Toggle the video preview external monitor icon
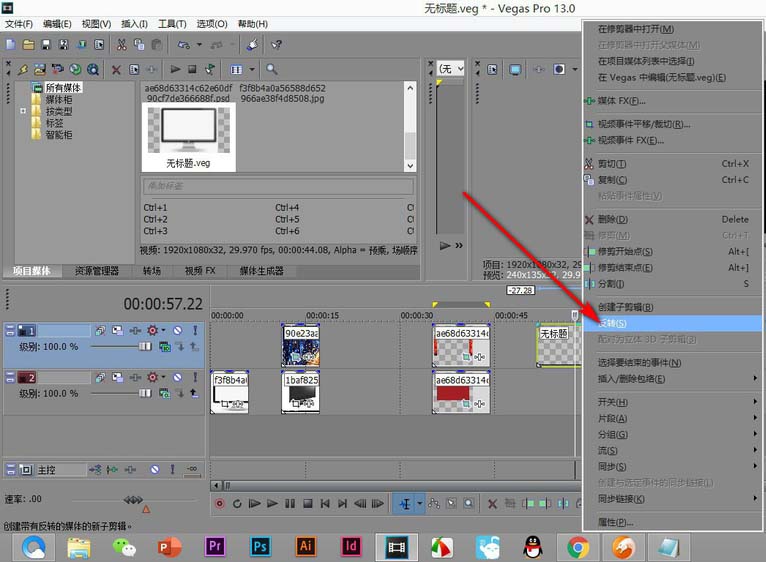Screen dimensions: 766x562 pyautogui.click(x=515, y=69)
